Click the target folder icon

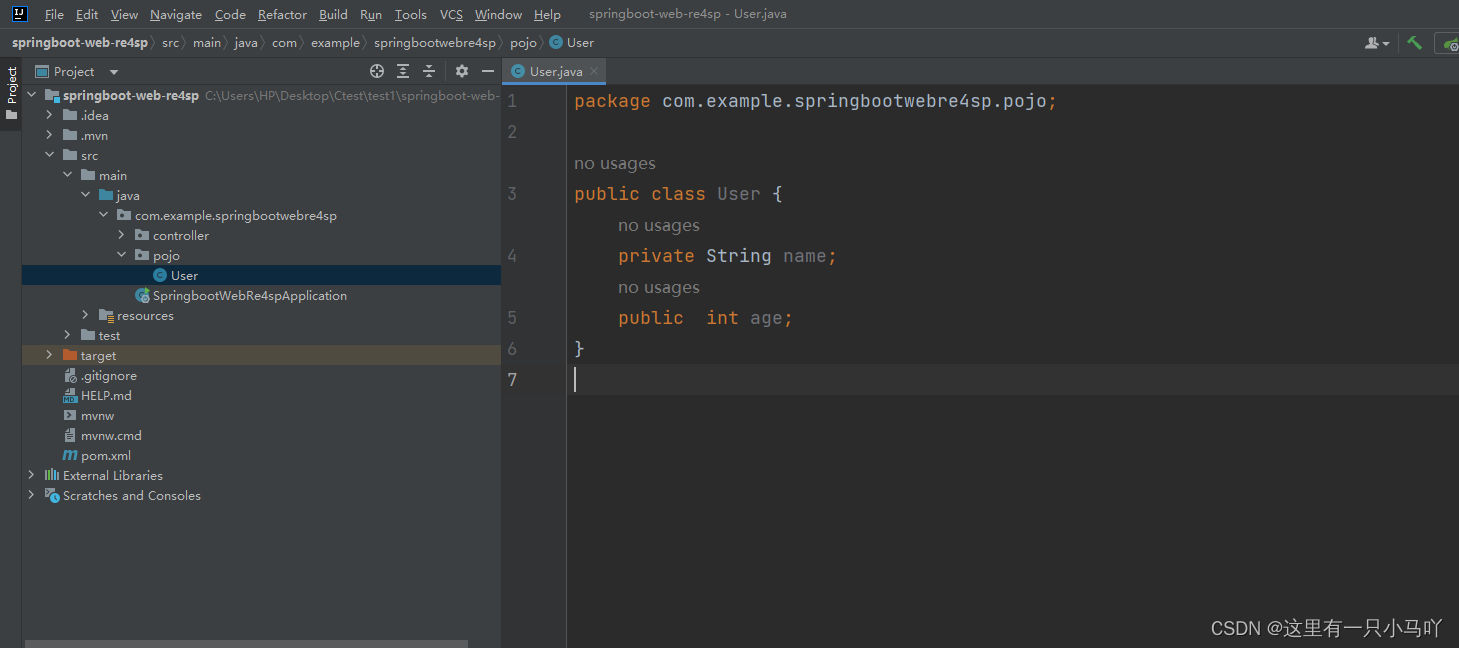[70, 355]
